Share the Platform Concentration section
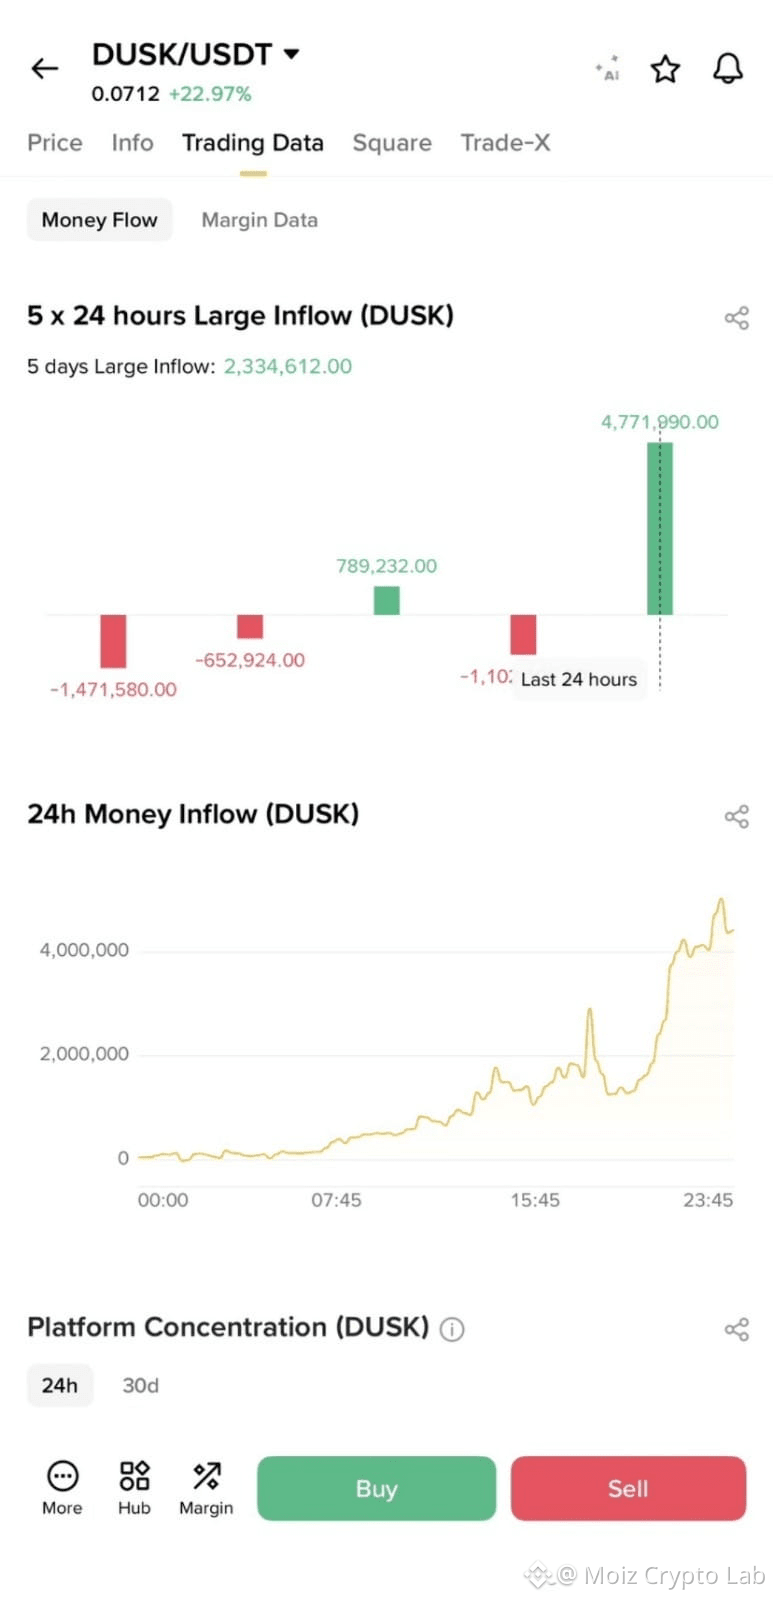This screenshot has height=1600, width=773. 737,1329
